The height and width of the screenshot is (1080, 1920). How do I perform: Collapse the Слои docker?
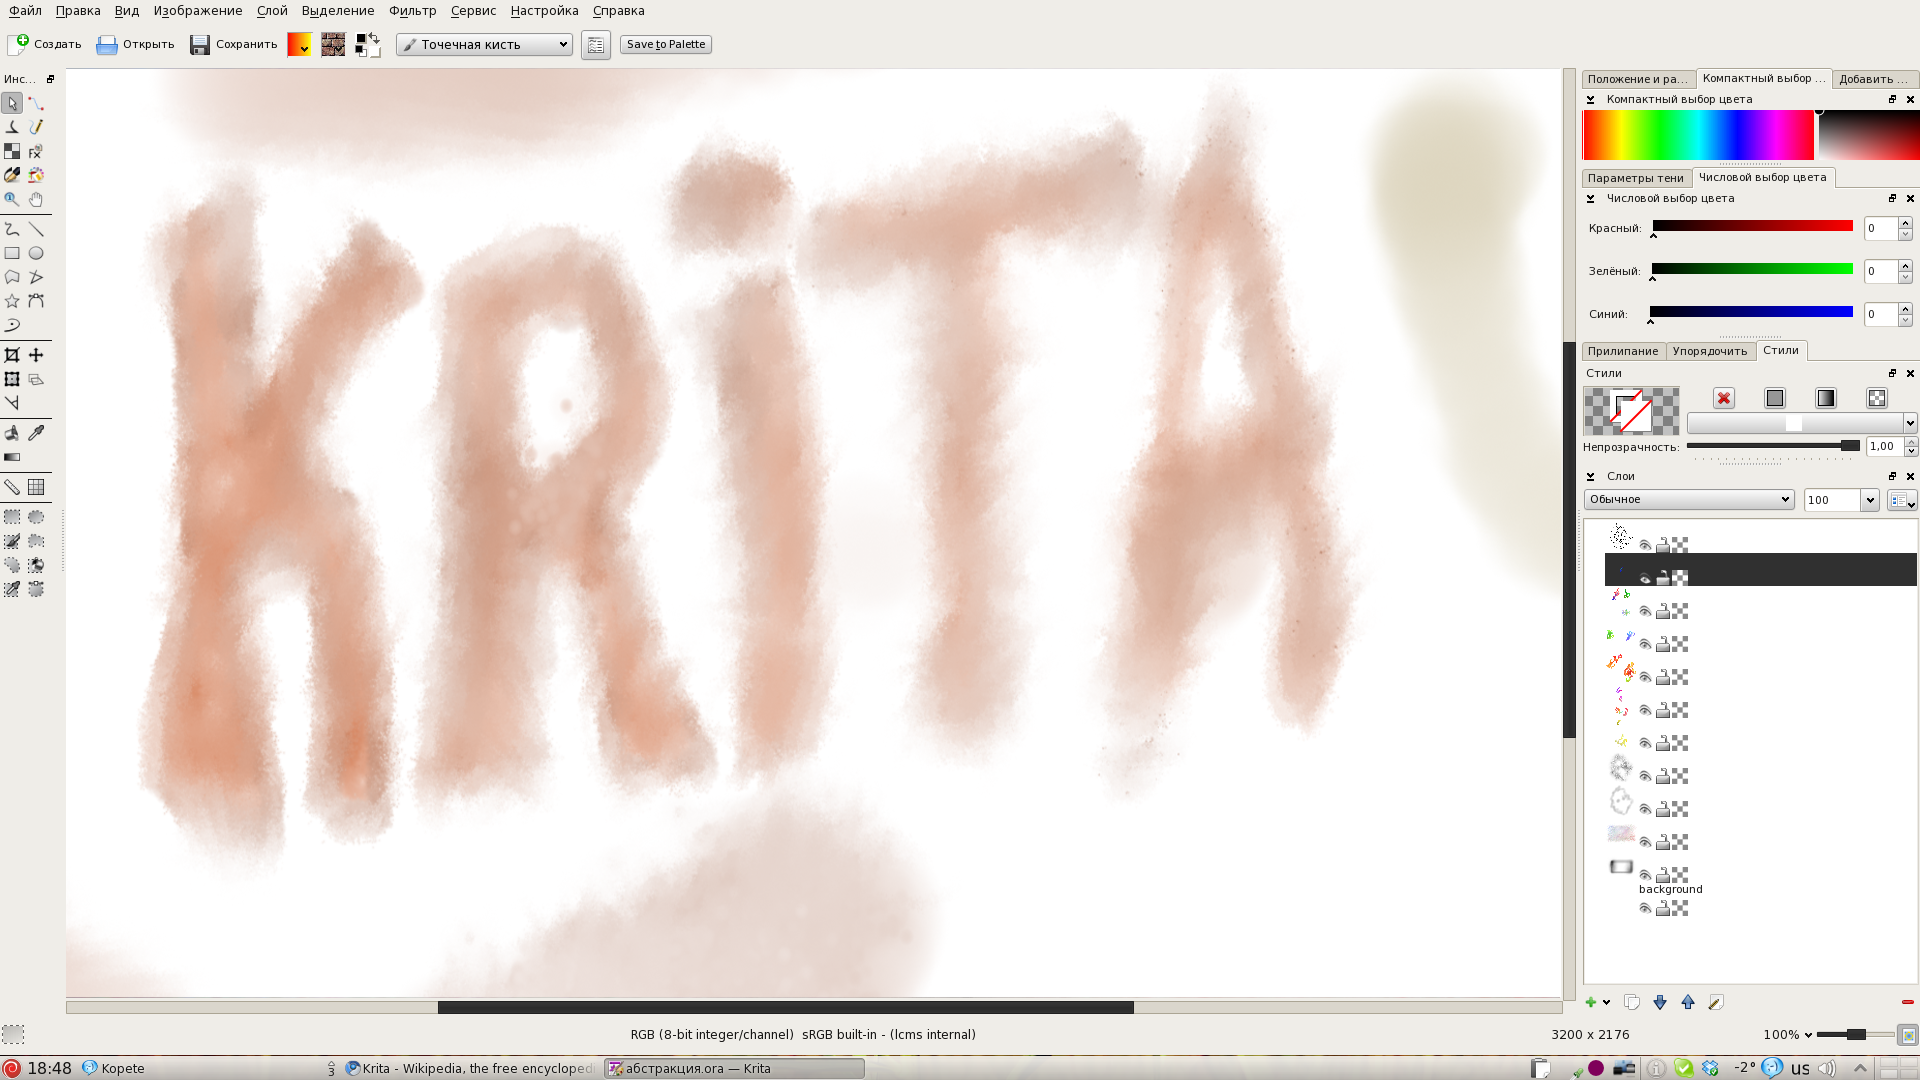click(1590, 476)
